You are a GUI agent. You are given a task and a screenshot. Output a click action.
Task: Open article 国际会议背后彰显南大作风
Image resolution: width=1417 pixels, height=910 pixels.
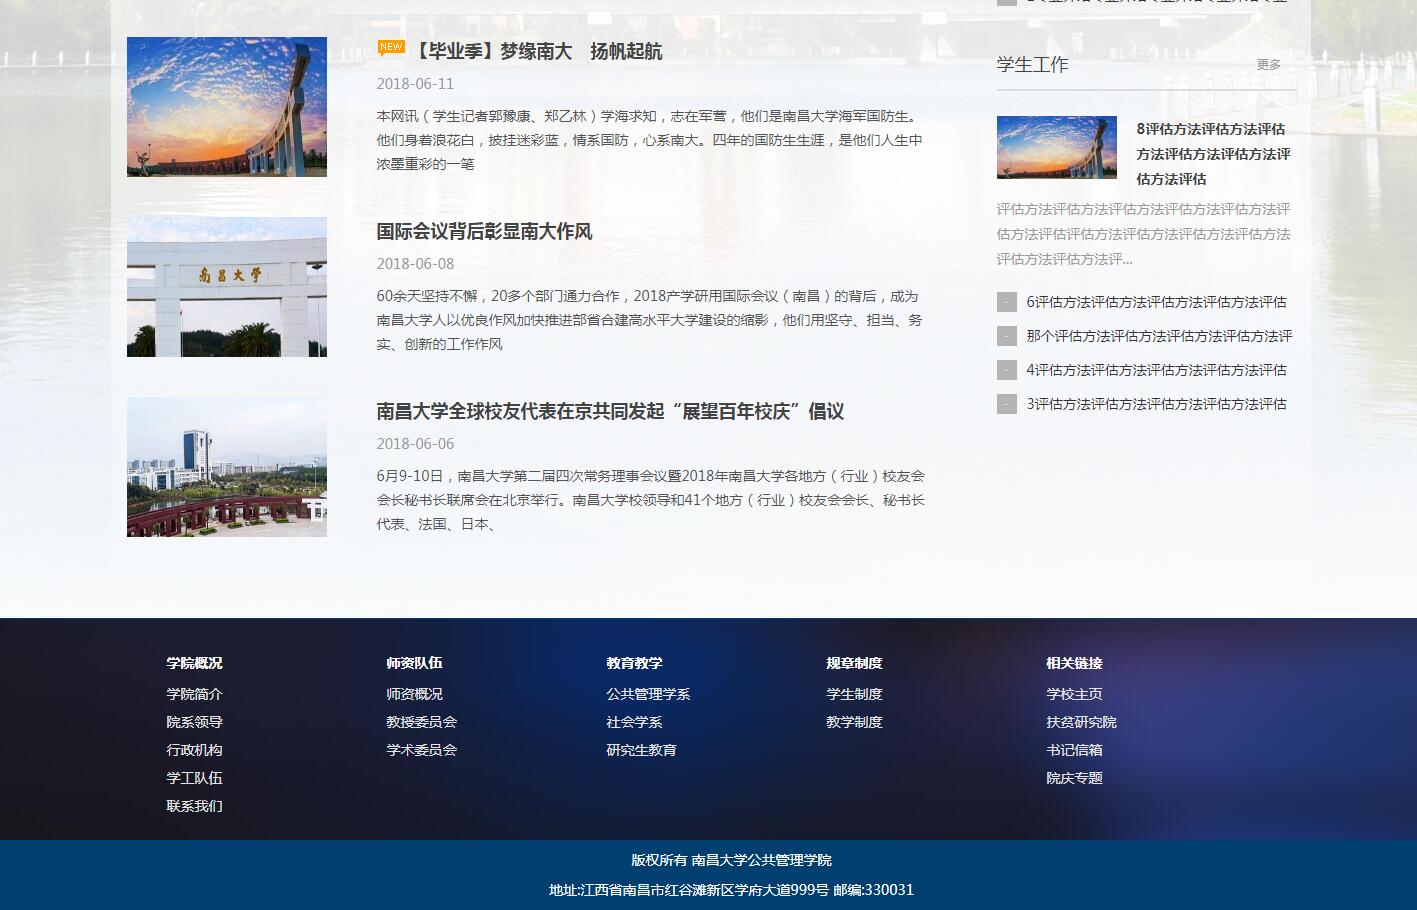pyautogui.click(x=484, y=231)
